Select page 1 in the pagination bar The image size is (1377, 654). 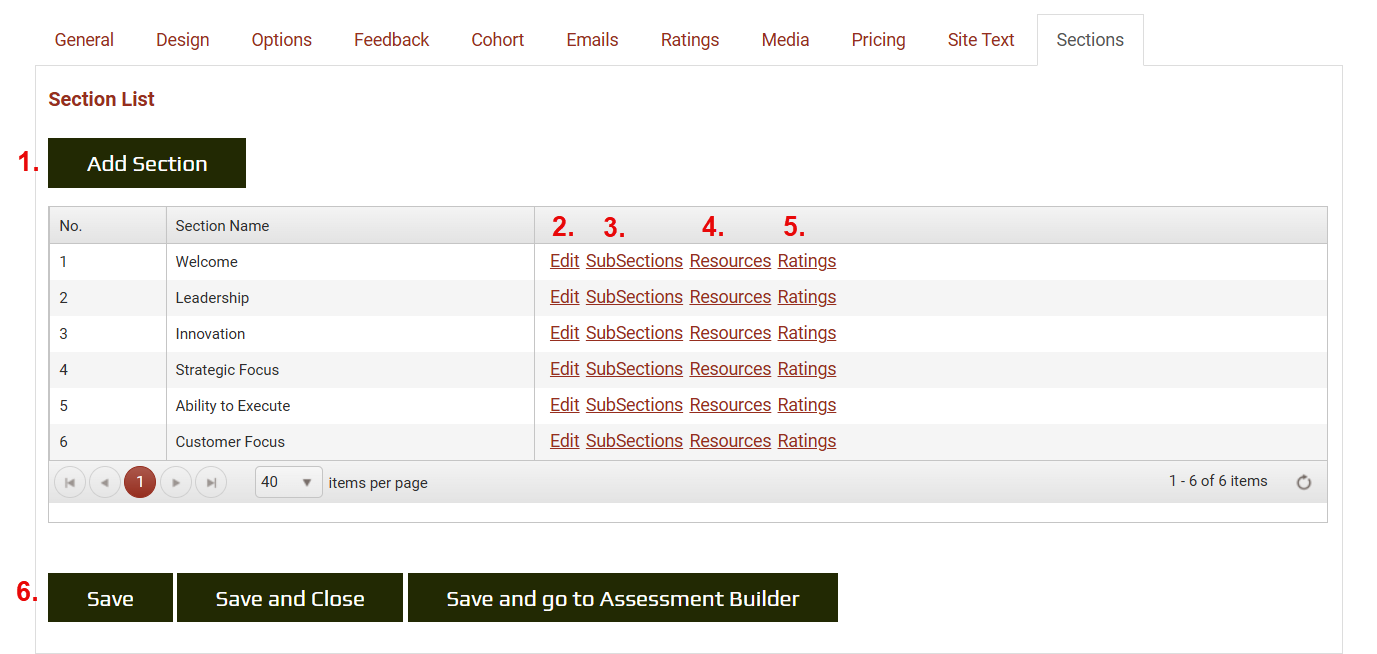[x=139, y=481]
